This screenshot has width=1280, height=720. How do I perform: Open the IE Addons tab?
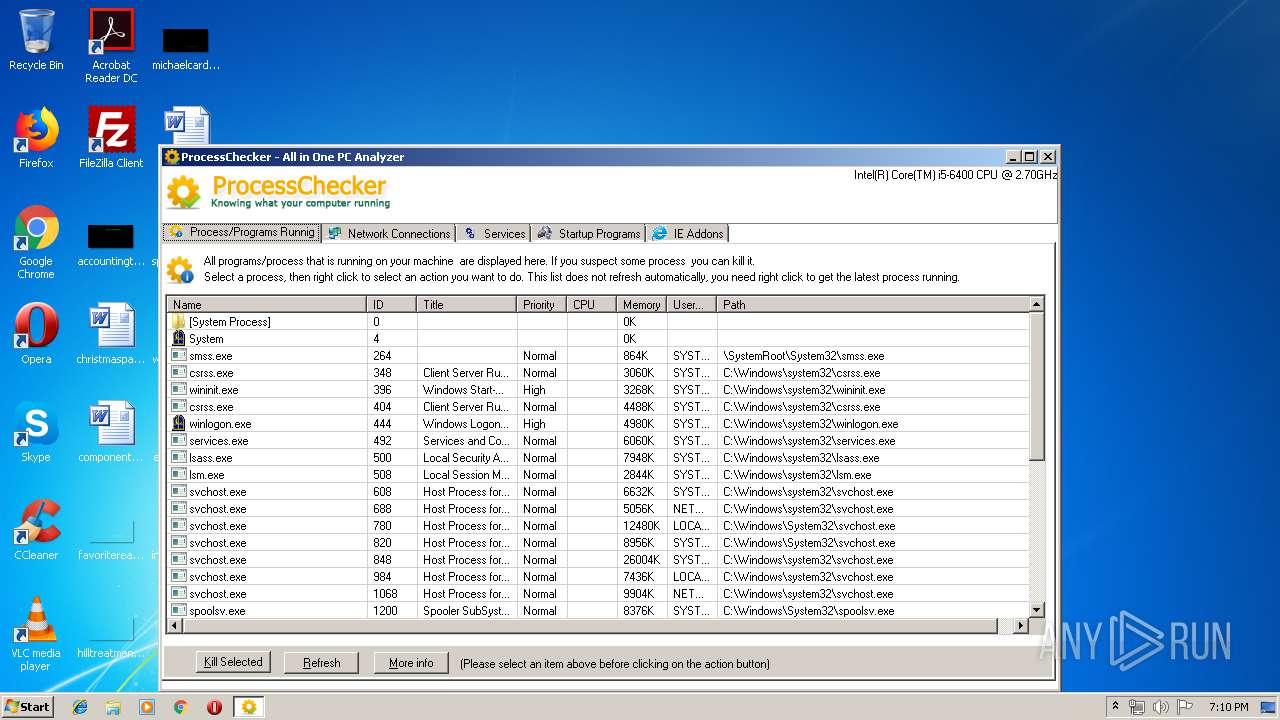[x=687, y=233]
